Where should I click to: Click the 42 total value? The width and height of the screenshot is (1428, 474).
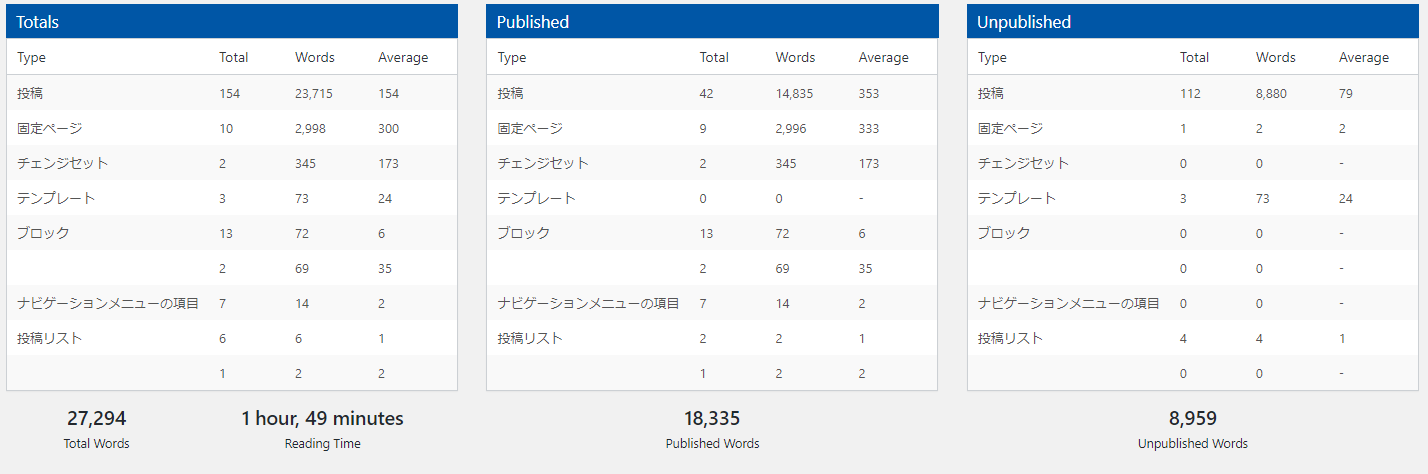[x=706, y=93]
